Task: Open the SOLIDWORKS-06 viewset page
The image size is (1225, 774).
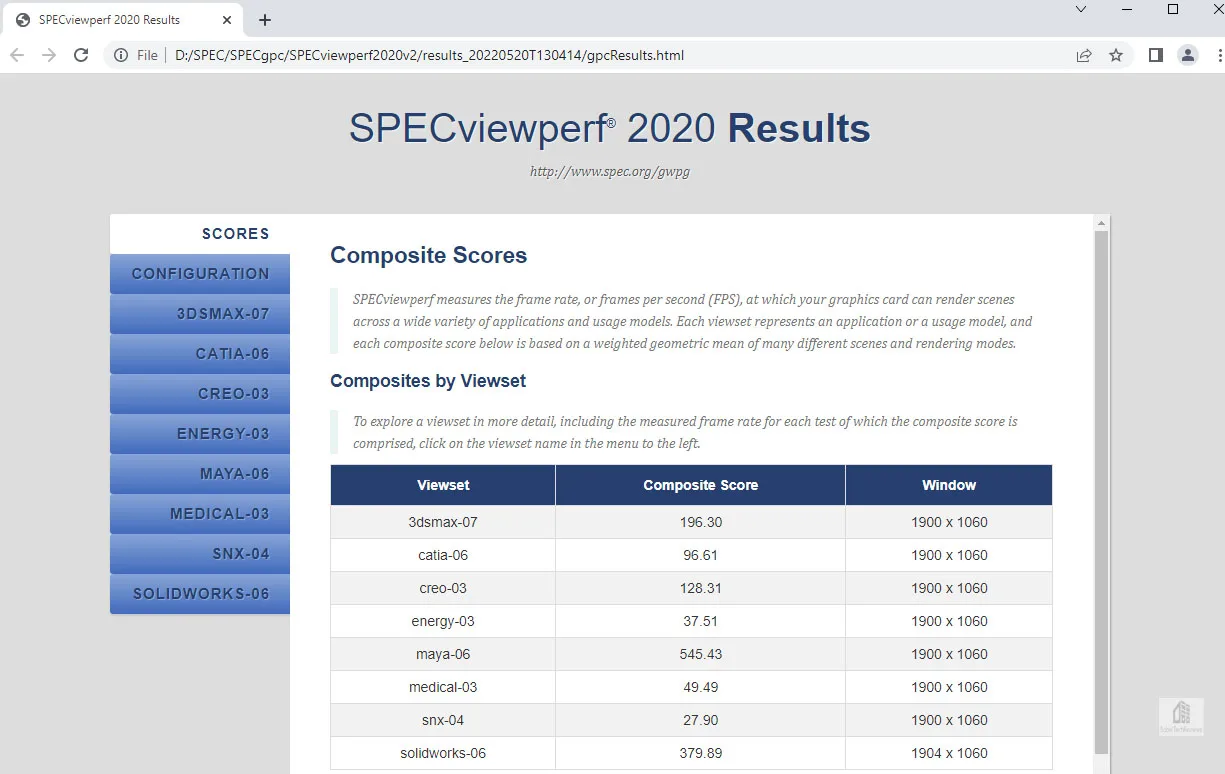Action: tap(200, 593)
